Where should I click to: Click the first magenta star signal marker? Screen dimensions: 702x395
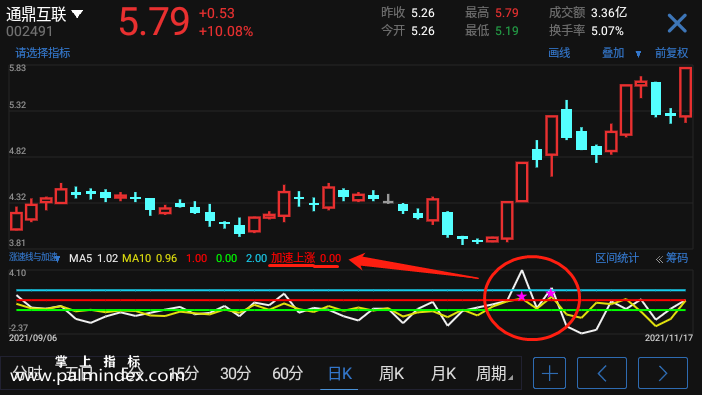tap(521, 296)
